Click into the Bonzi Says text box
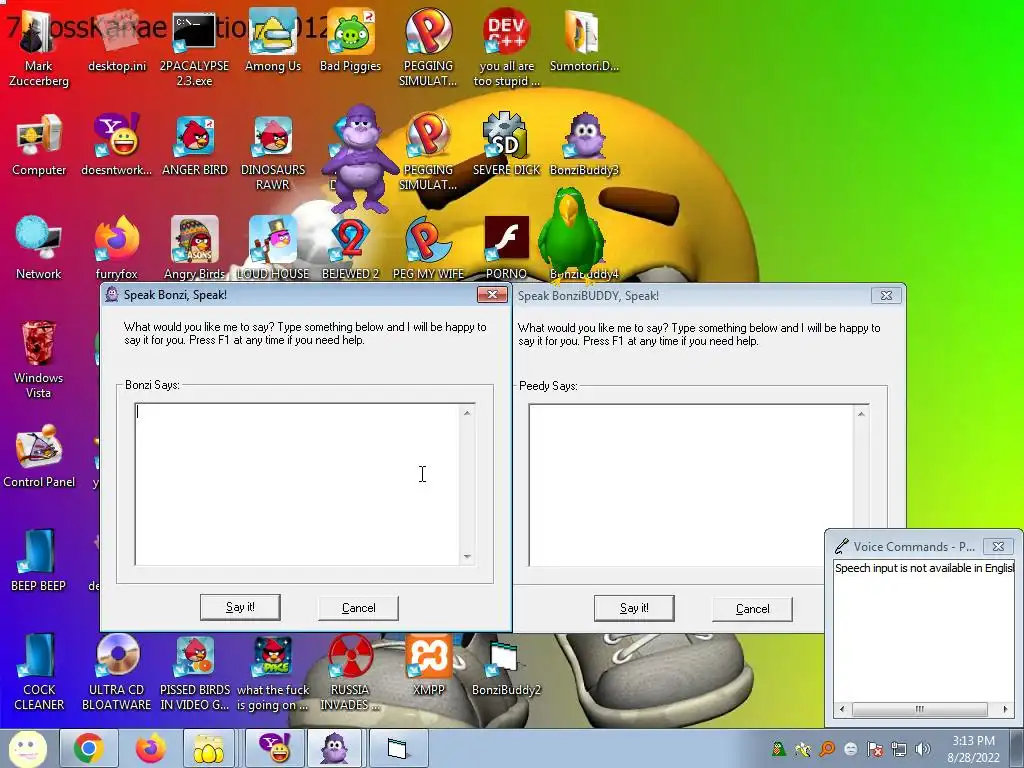1024x768 pixels. [298, 484]
